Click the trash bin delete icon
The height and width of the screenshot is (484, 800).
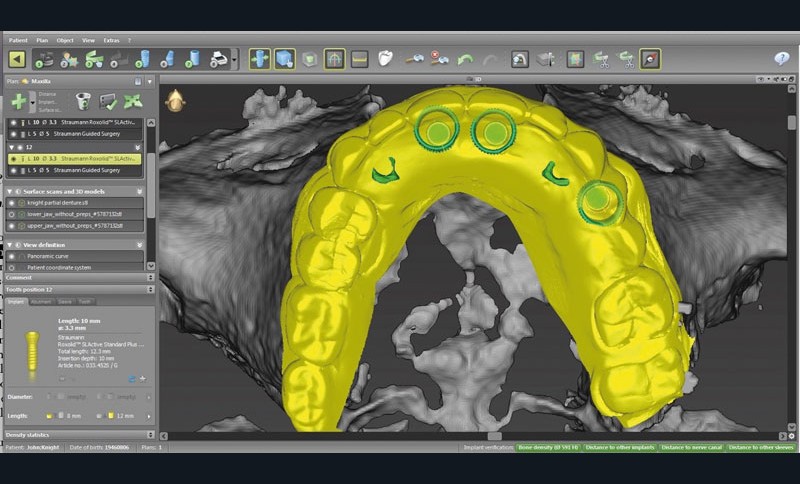point(83,101)
